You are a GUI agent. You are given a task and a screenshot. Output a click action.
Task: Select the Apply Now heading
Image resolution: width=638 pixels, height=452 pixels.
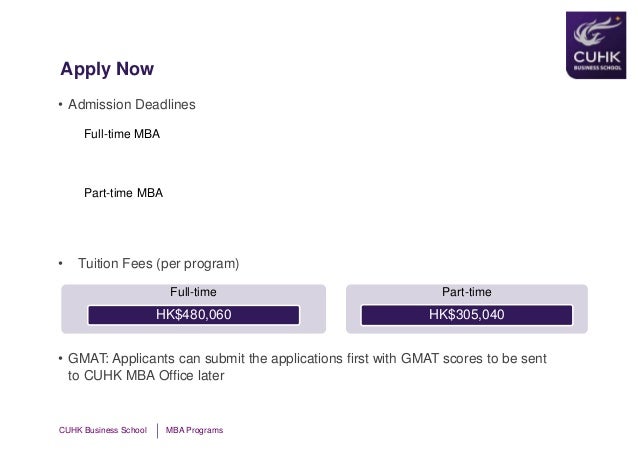(x=107, y=69)
